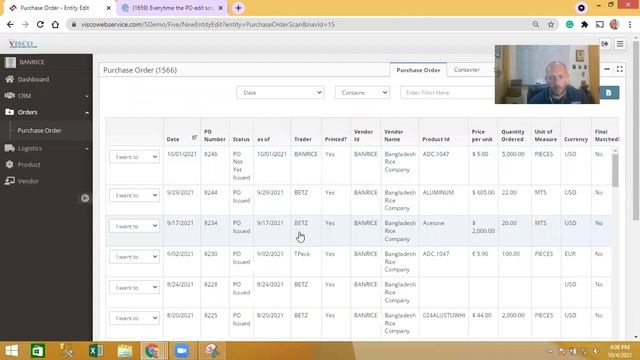Expand the CRM menu arrow
This screenshot has height=360, width=640.
[x=87, y=96]
